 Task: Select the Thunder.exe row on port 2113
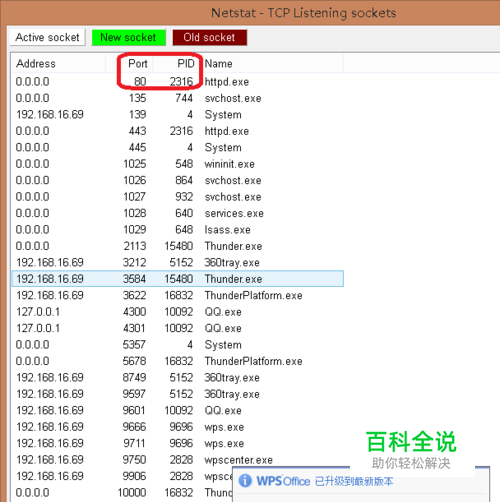point(178,246)
